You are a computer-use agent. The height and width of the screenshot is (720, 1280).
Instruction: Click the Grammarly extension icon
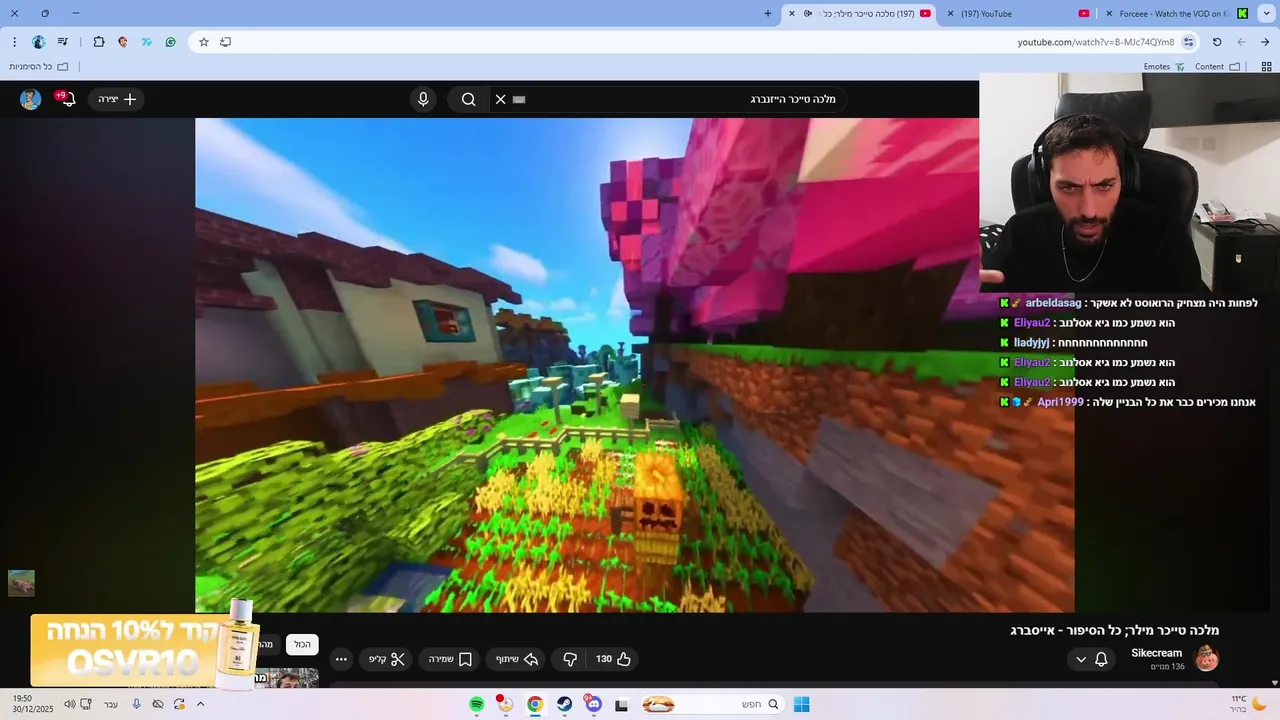[171, 42]
